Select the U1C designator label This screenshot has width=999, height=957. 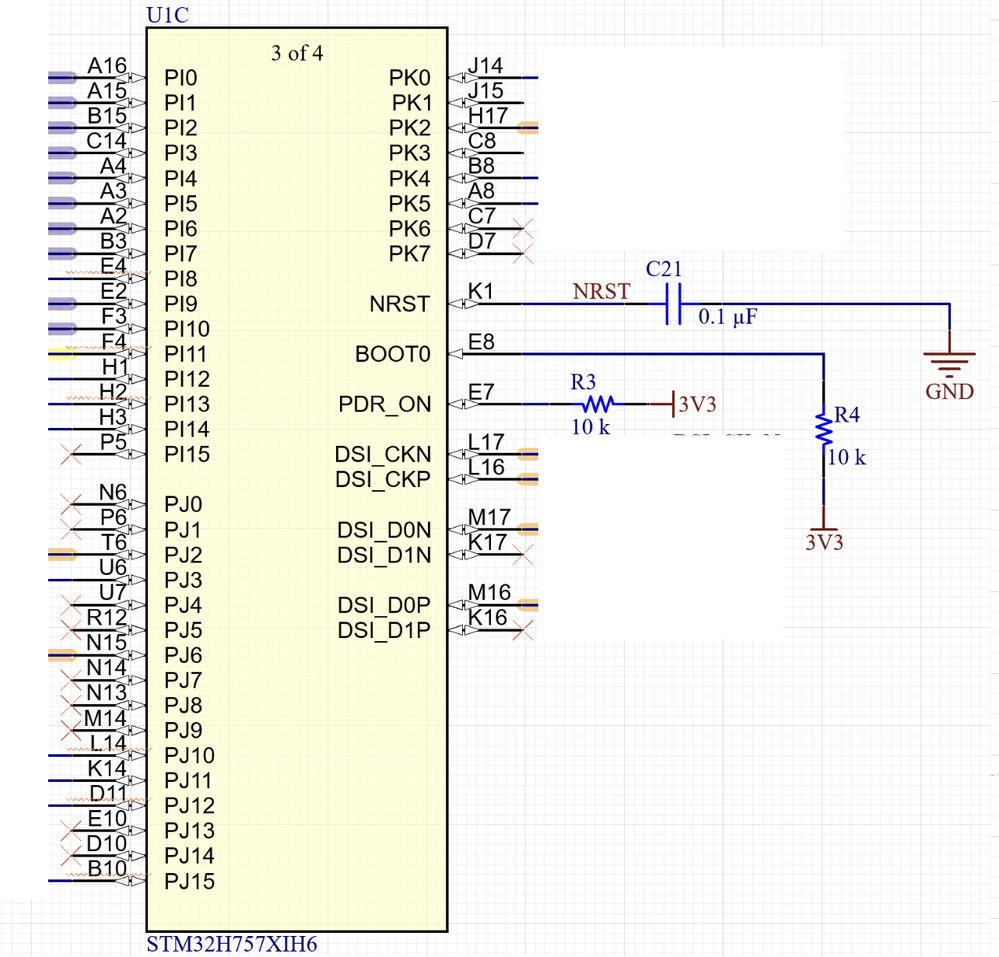coord(168,15)
